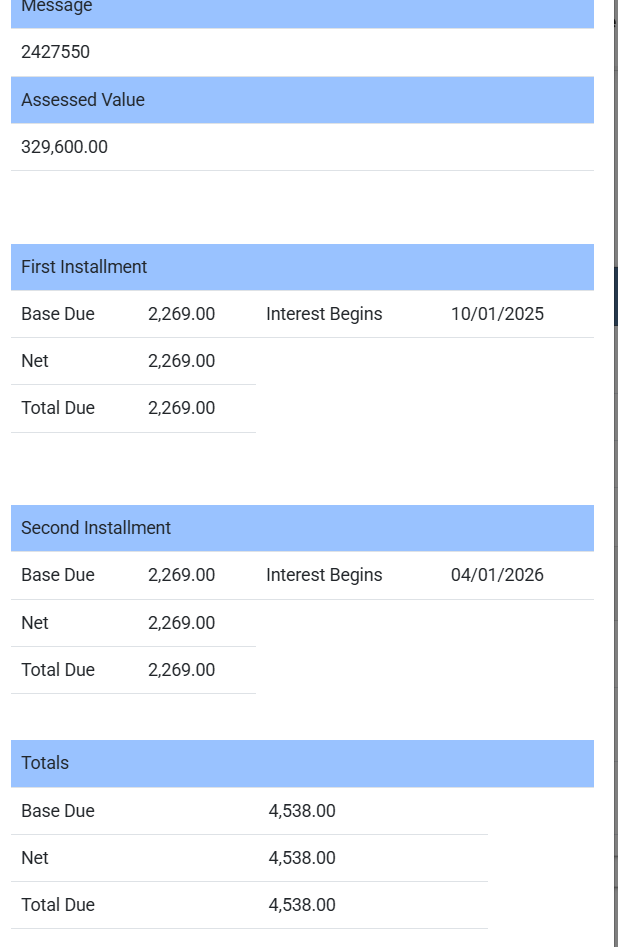618x947 pixels.
Task: Click the First Installment Interest Begins label
Action: 324,314
